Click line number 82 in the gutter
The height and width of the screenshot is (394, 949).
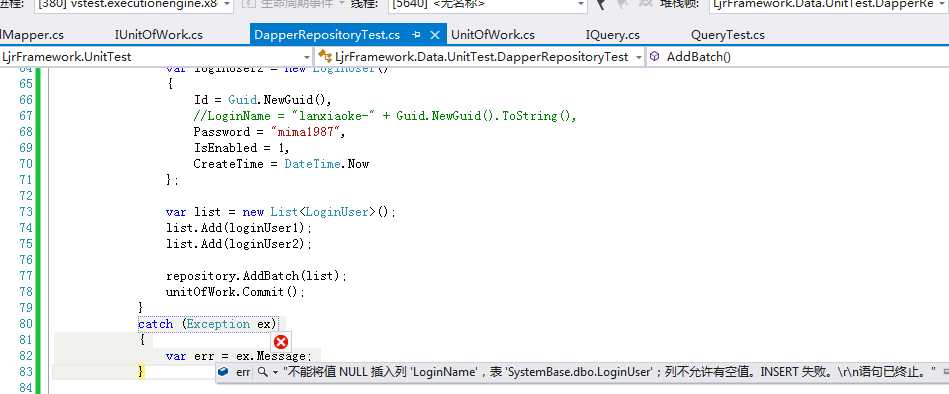[25, 356]
